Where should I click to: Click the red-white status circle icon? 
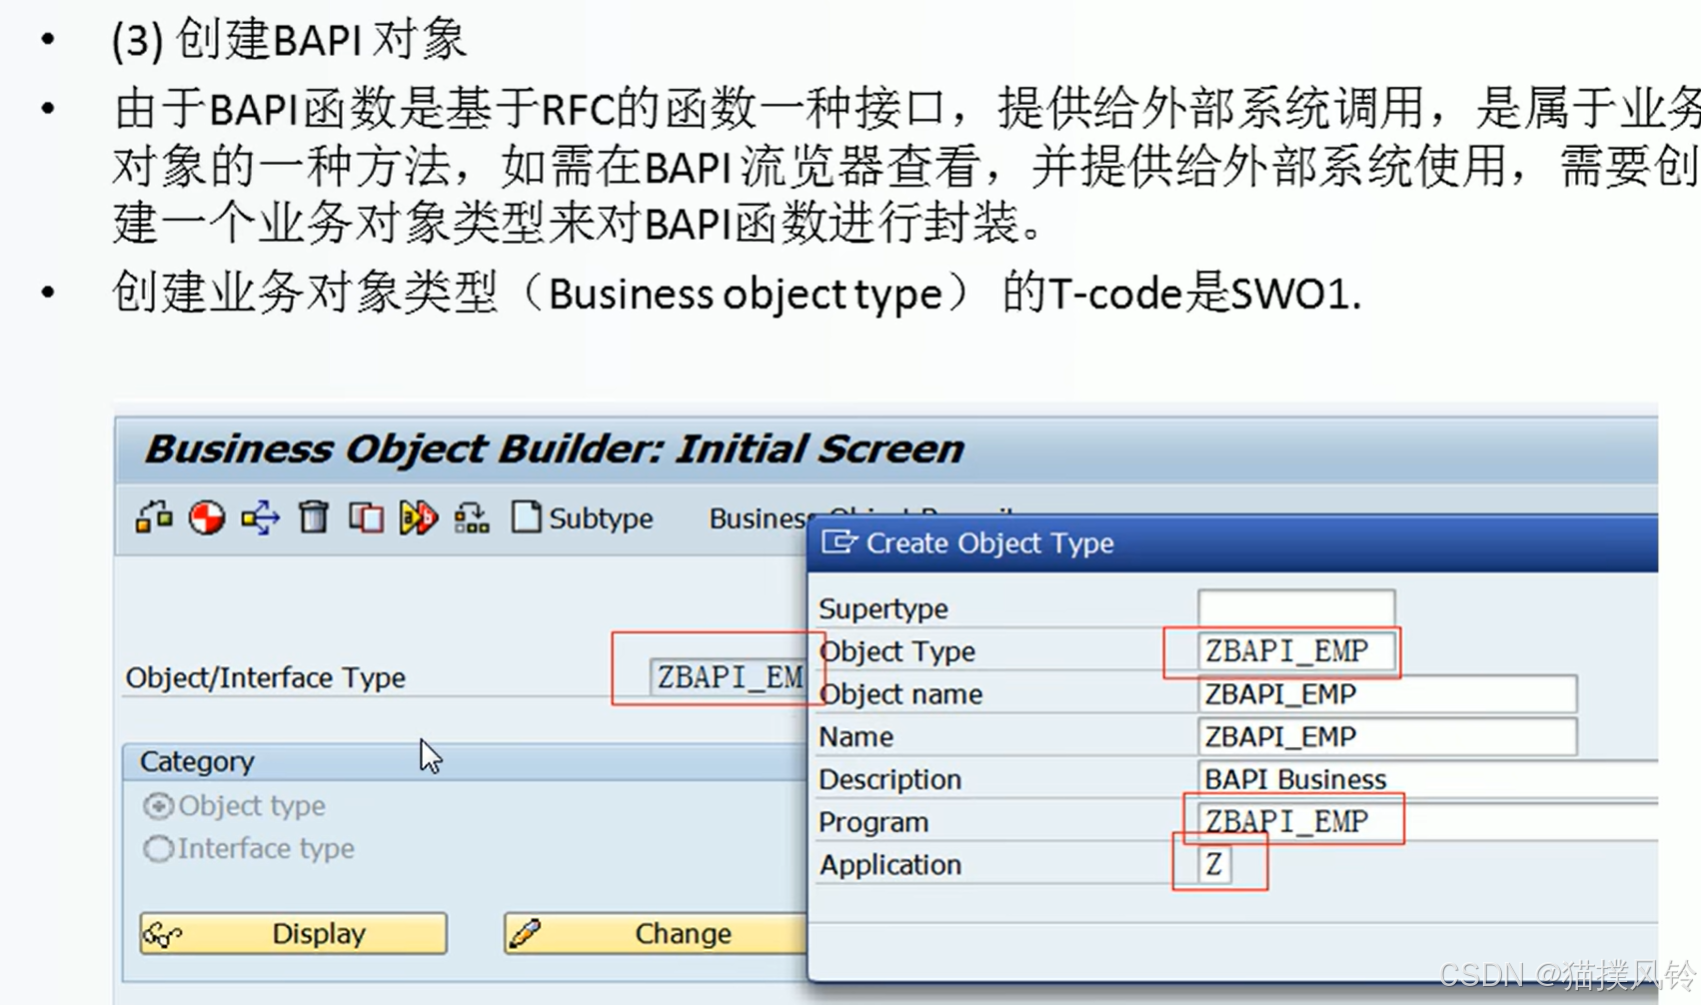(x=207, y=518)
